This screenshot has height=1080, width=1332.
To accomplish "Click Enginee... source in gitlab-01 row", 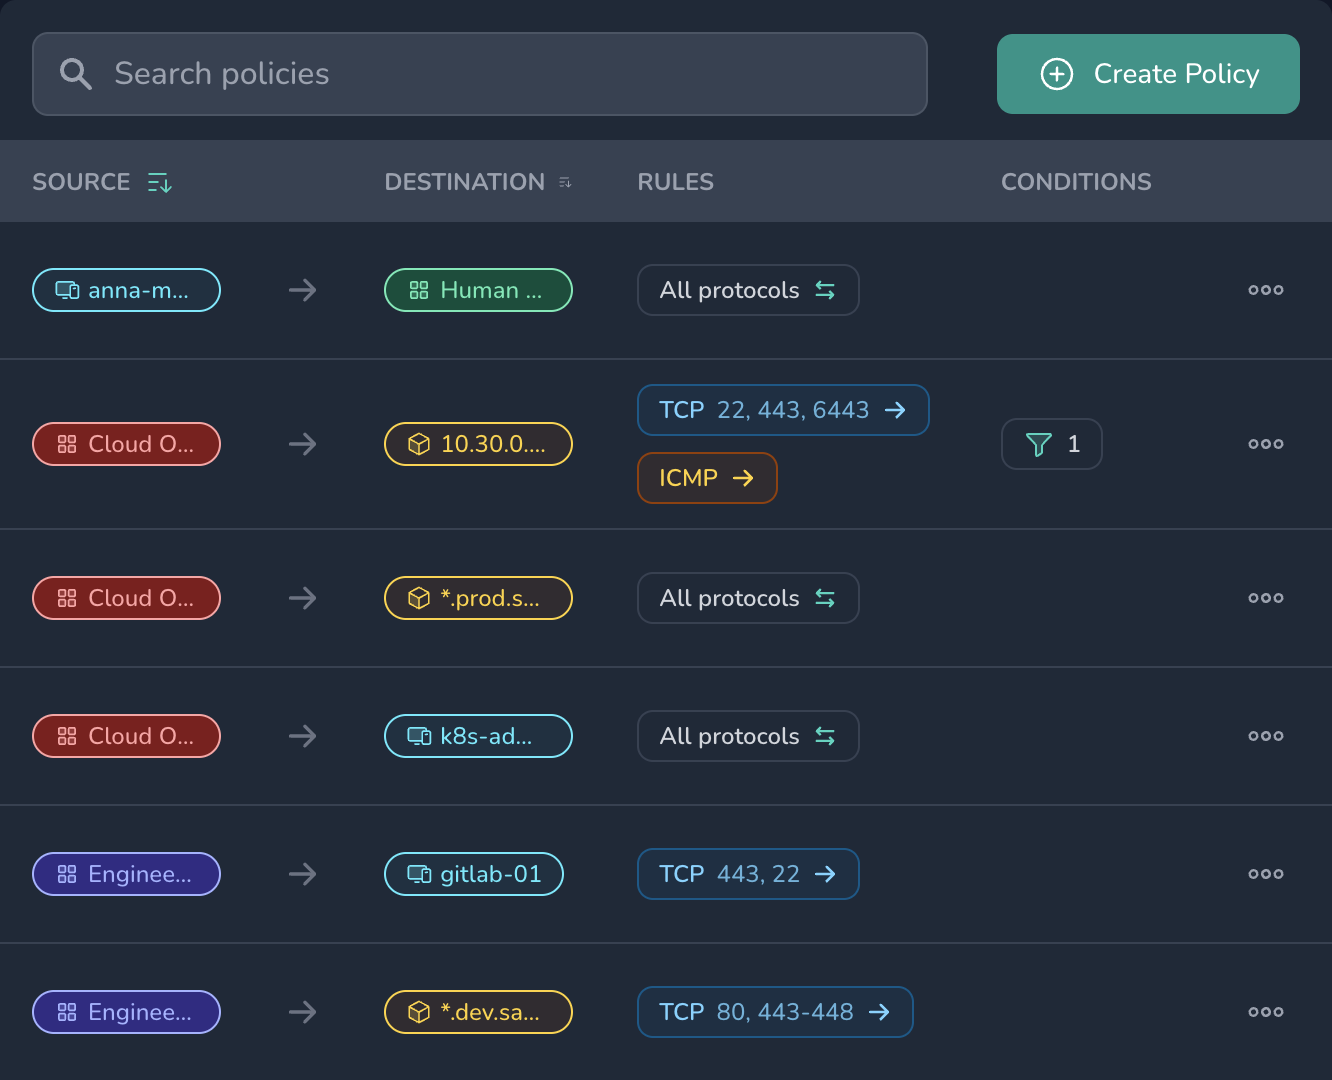I will point(127,874).
